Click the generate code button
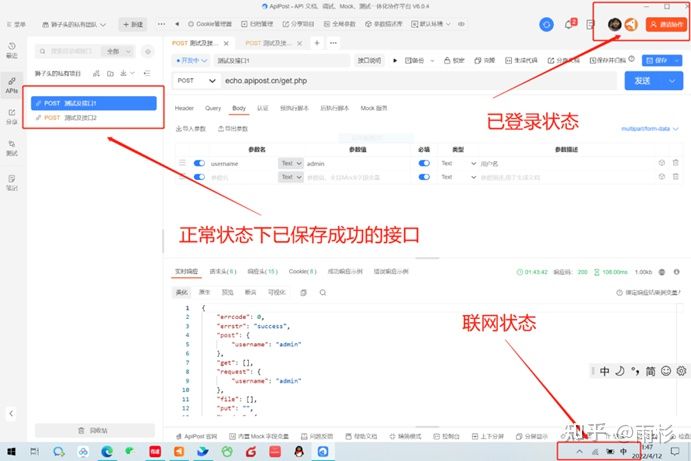This screenshot has height=461, width=691. pyautogui.click(x=521, y=60)
